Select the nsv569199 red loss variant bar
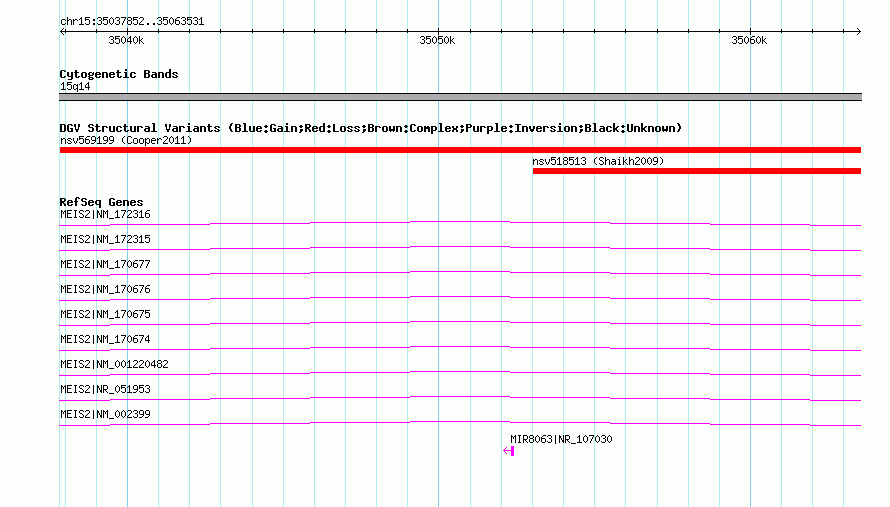The height and width of the screenshot is (507, 890). (x=460, y=150)
